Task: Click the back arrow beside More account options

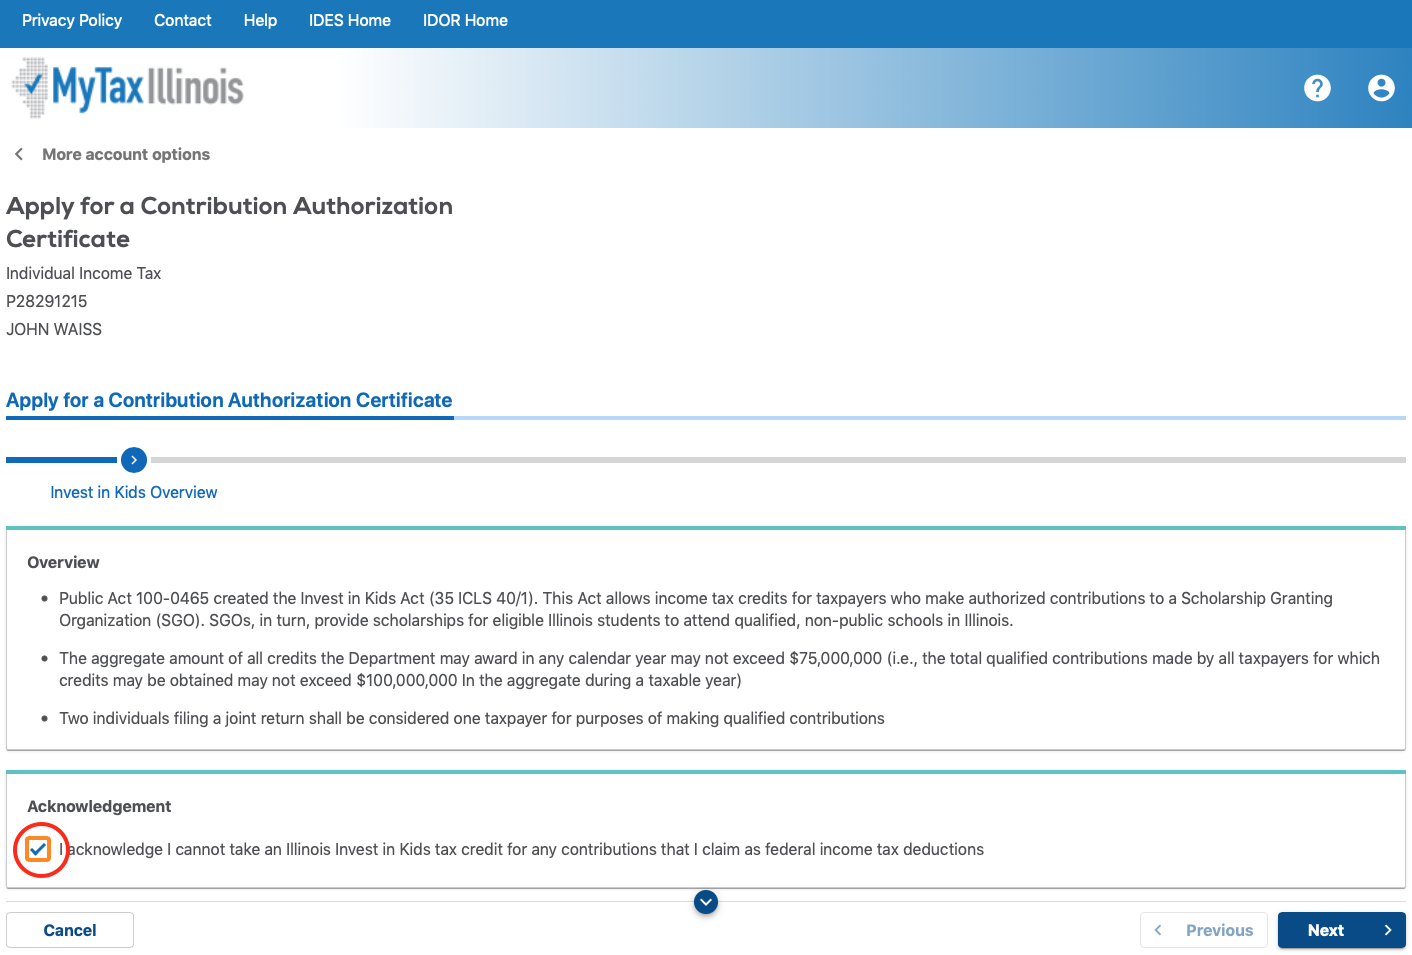Action: (x=19, y=154)
